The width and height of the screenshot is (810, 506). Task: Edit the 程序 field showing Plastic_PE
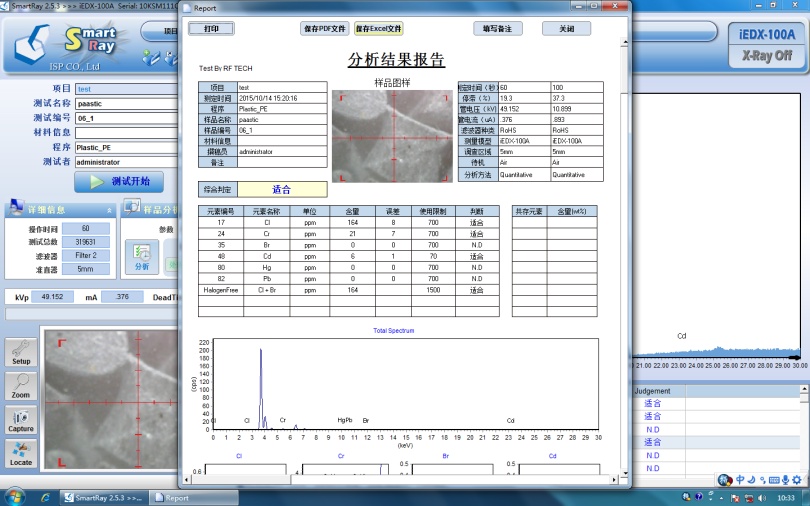(127, 148)
